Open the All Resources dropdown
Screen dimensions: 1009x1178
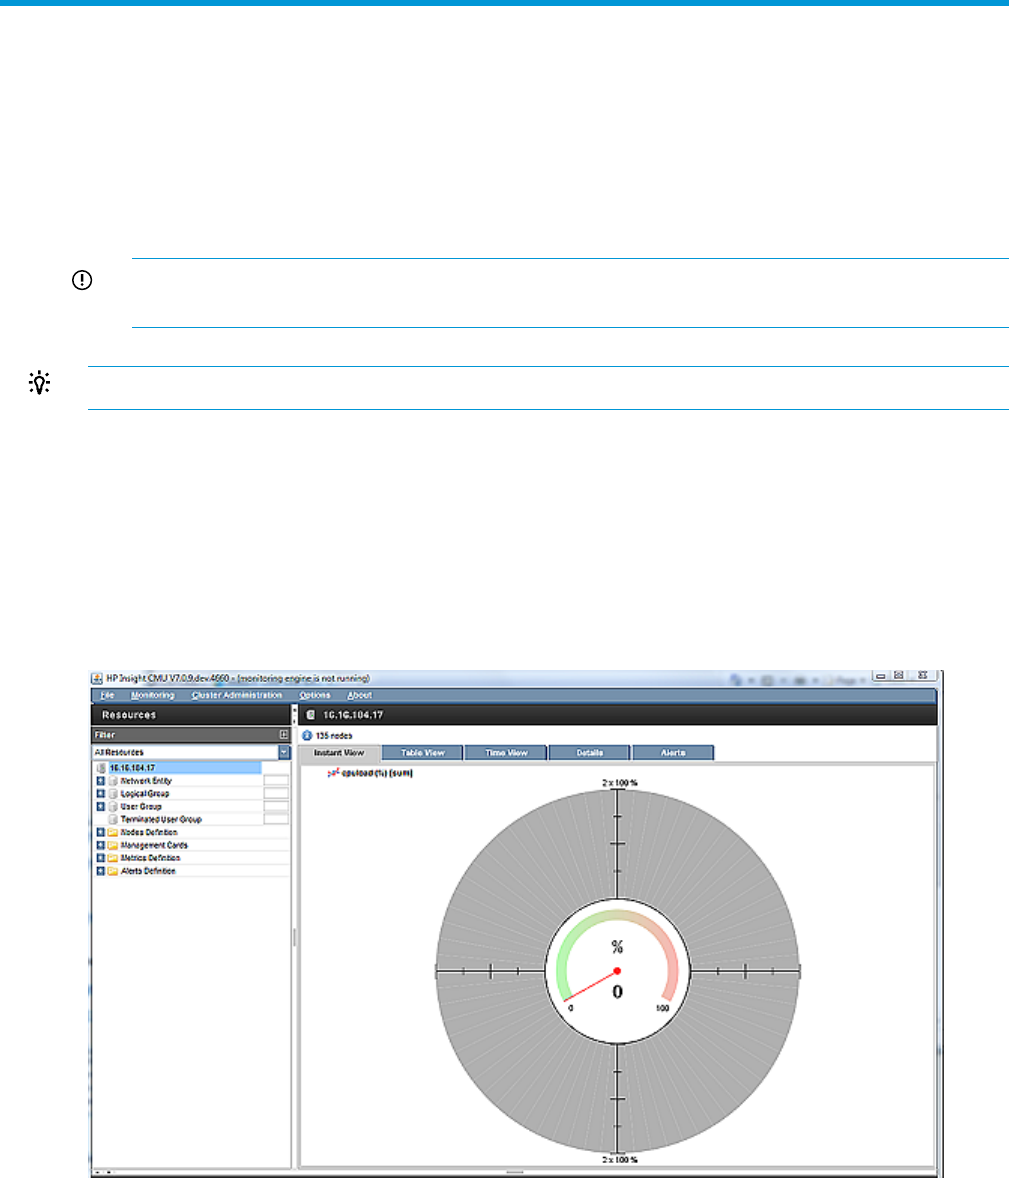pyautogui.click(x=284, y=752)
